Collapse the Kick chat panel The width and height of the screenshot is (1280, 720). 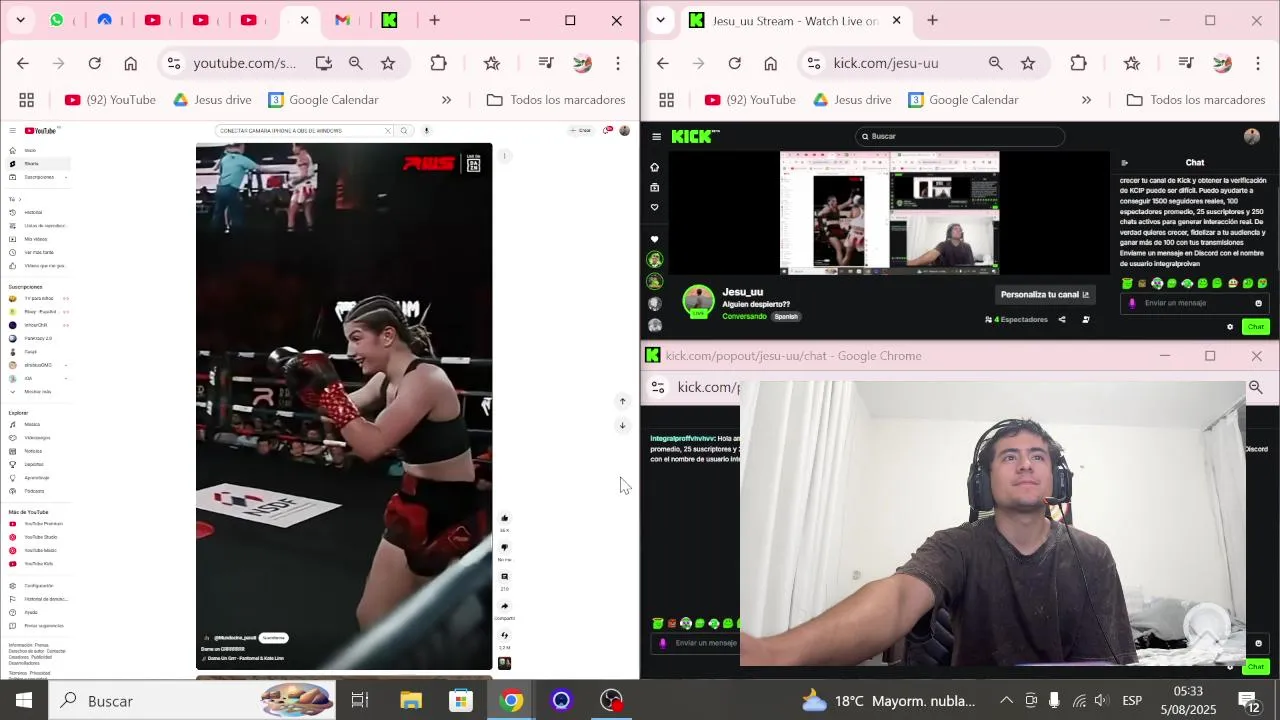point(1124,163)
